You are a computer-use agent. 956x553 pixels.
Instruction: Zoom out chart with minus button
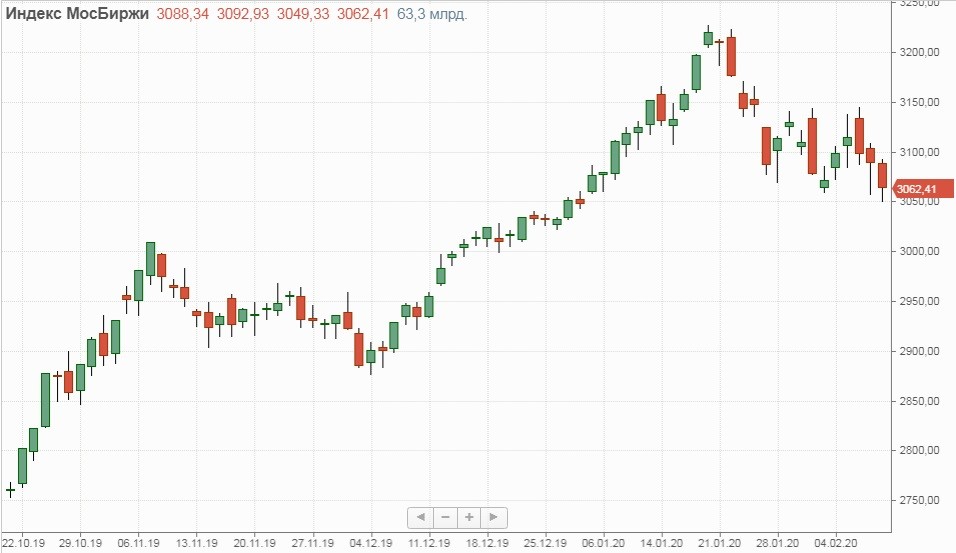pos(445,518)
